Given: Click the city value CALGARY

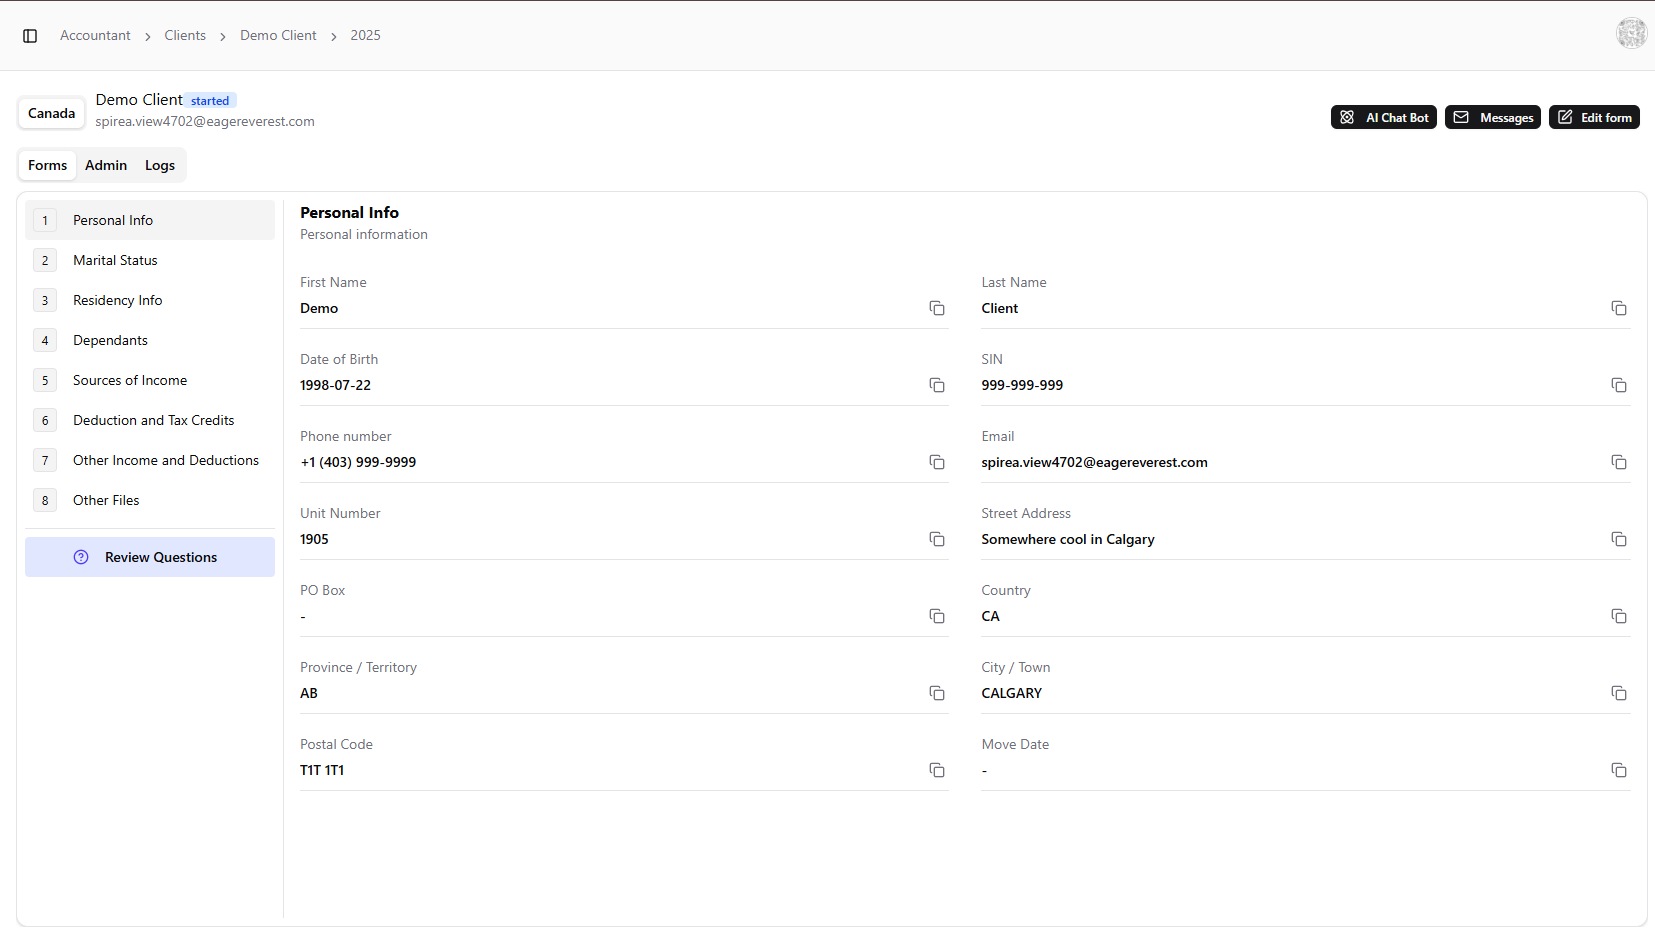Looking at the screenshot, I should tap(1011, 693).
